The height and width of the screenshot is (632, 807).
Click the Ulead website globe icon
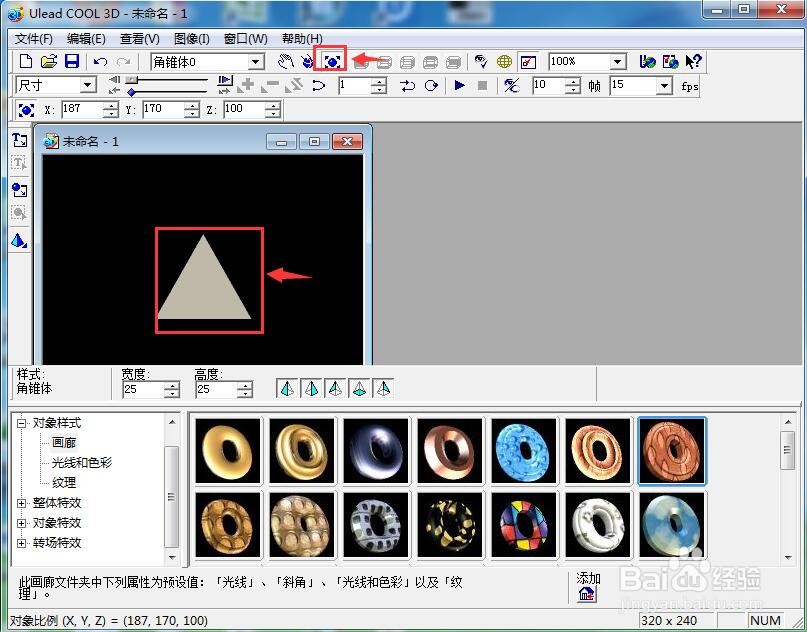coord(647,62)
